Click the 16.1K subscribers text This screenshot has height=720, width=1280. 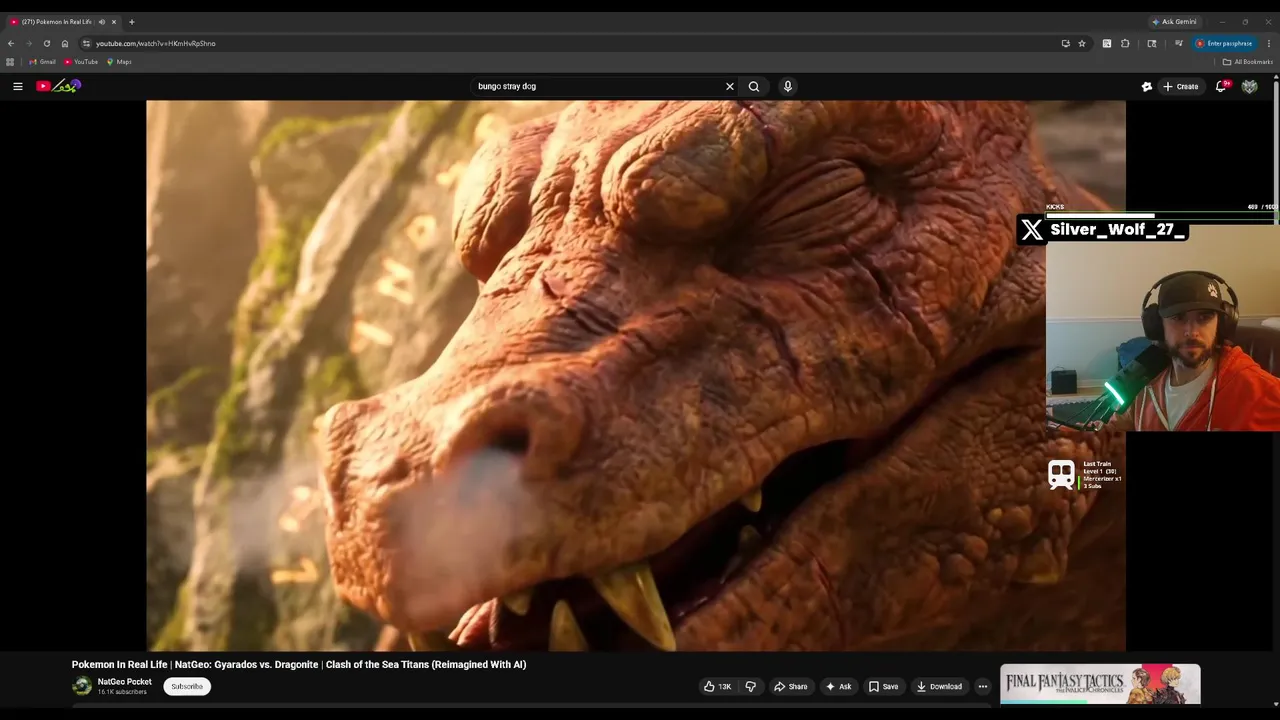[123, 692]
